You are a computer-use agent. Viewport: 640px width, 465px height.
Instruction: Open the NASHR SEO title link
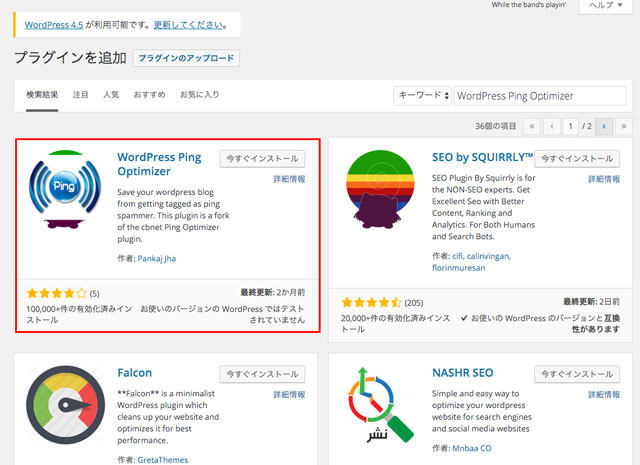coord(462,373)
